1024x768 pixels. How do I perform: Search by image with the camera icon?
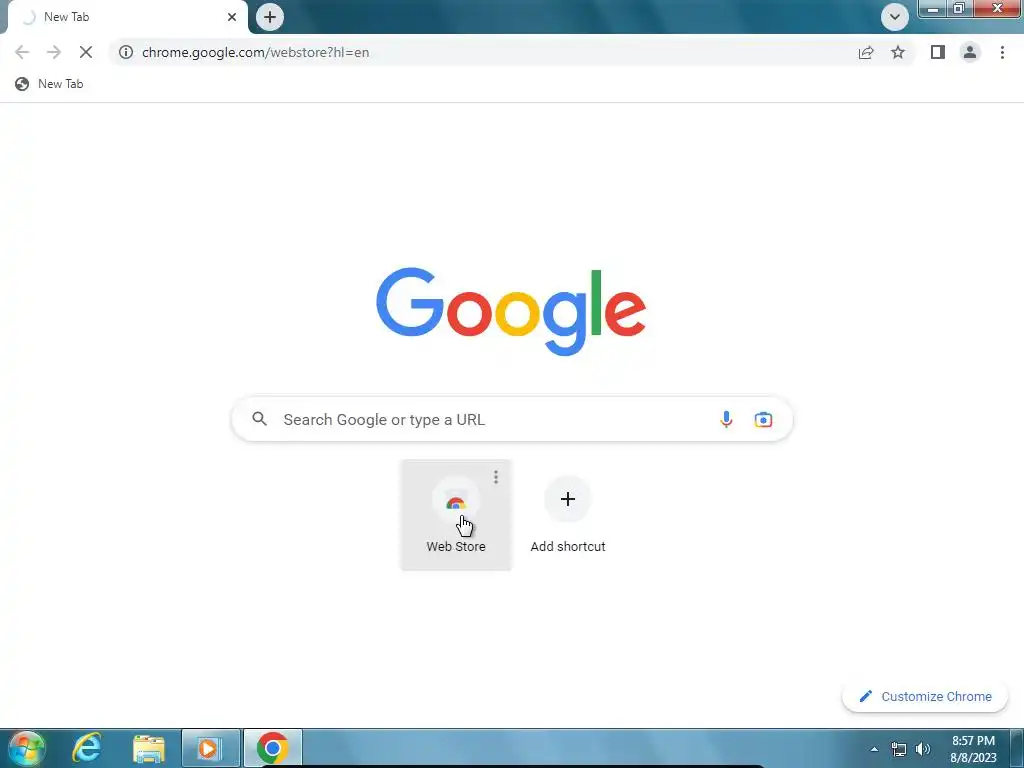click(x=763, y=419)
